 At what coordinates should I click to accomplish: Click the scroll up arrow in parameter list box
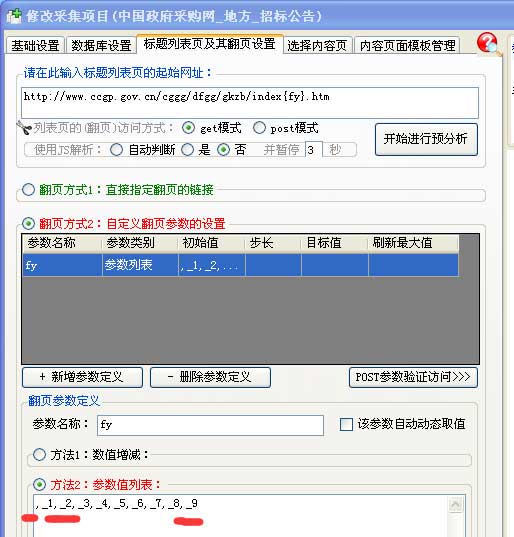tap(455, 504)
